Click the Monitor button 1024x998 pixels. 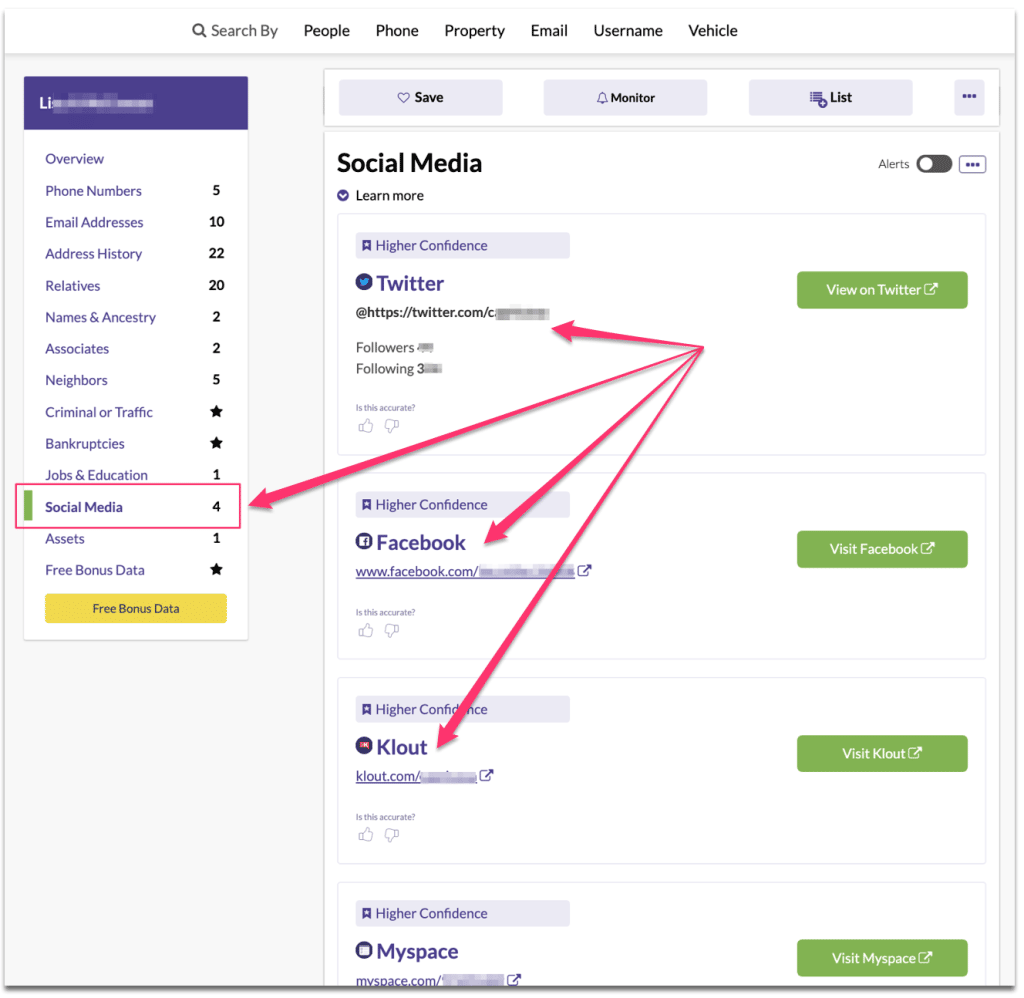click(626, 97)
